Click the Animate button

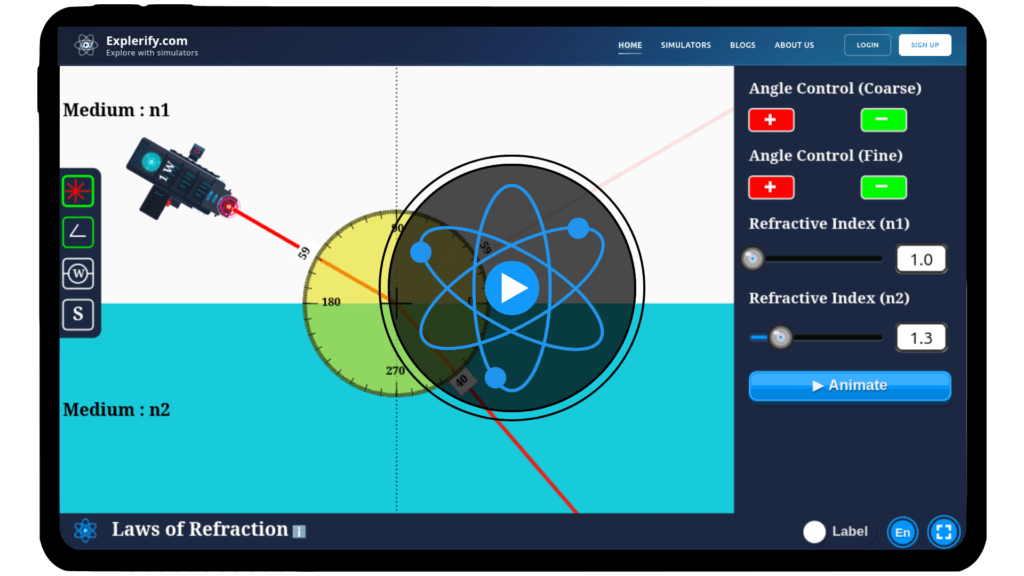[x=849, y=385]
